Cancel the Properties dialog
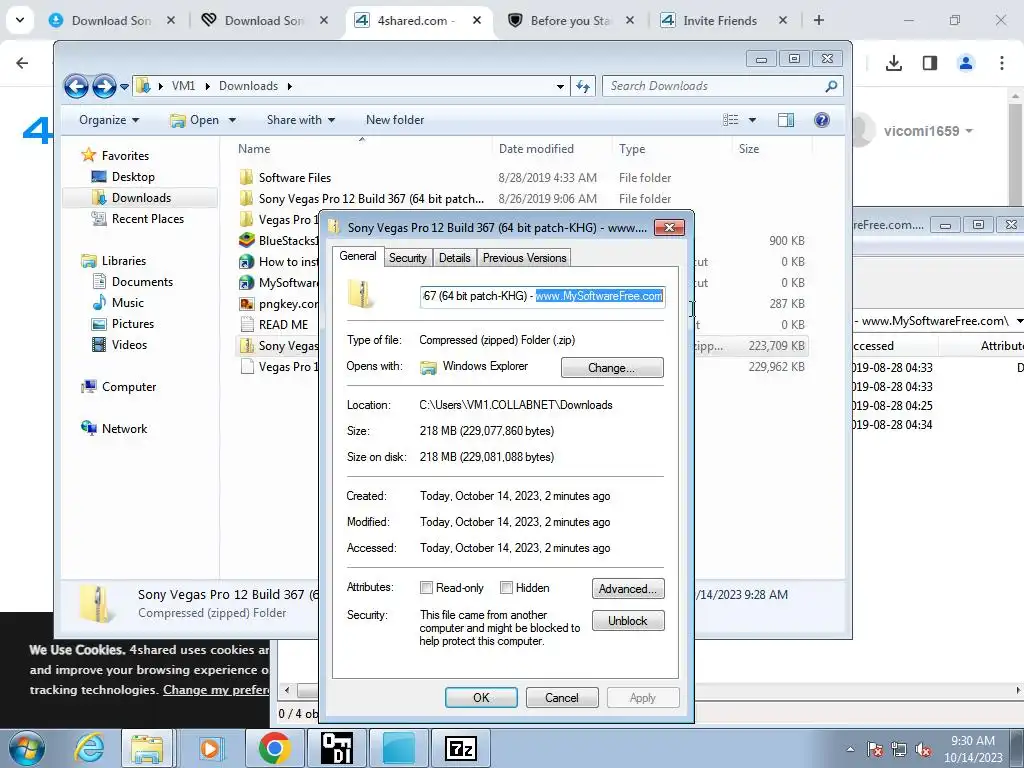The image size is (1024, 768). tap(562, 697)
